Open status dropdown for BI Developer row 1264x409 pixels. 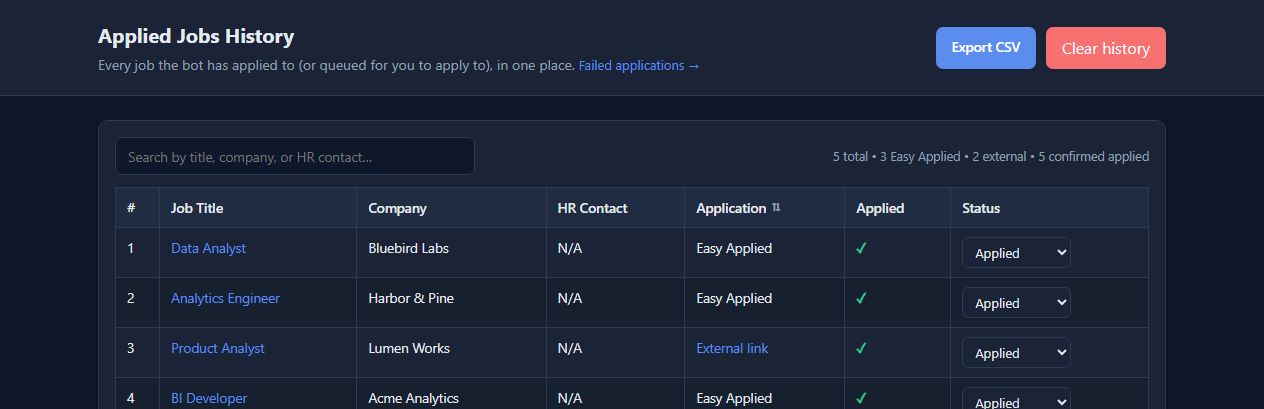coord(1016,398)
